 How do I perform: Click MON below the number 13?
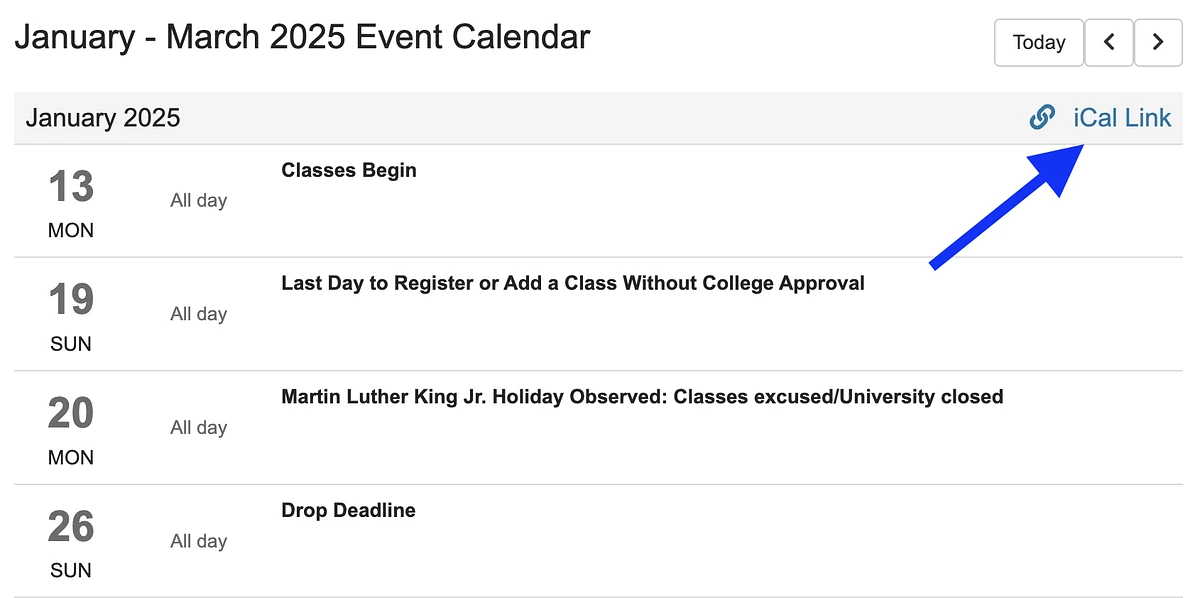[x=70, y=230]
